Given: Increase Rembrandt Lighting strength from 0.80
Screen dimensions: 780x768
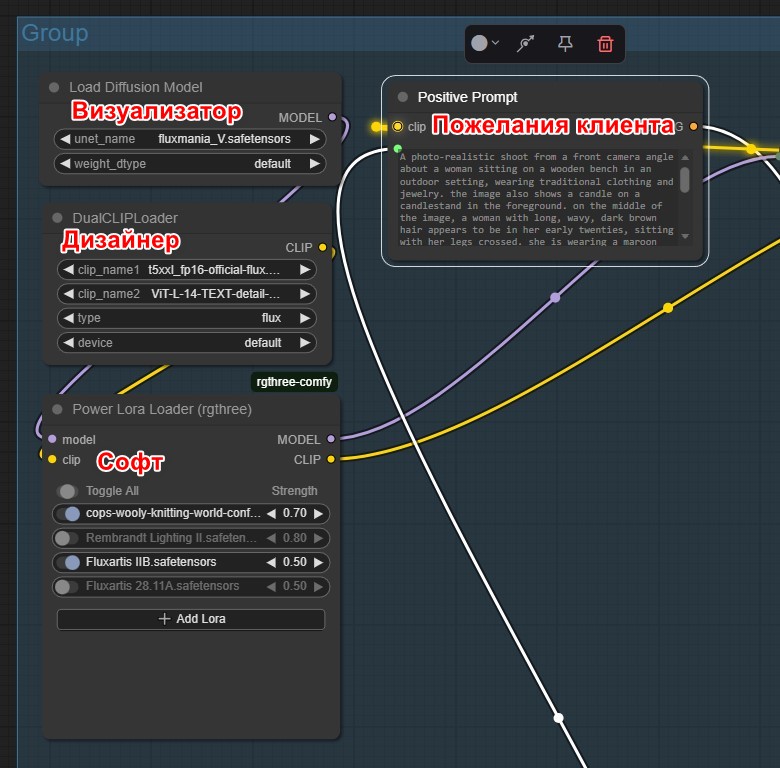Looking at the screenshot, I should [x=318, y=538].
